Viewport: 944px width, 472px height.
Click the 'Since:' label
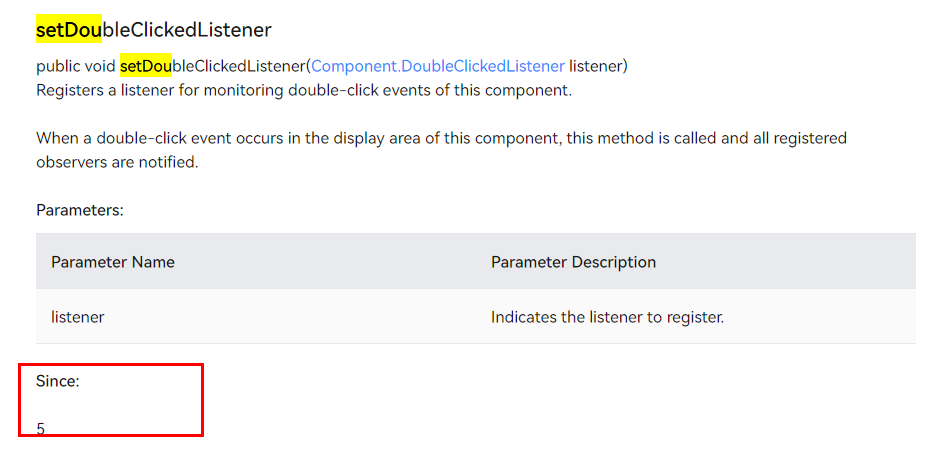tap(58, 380)
